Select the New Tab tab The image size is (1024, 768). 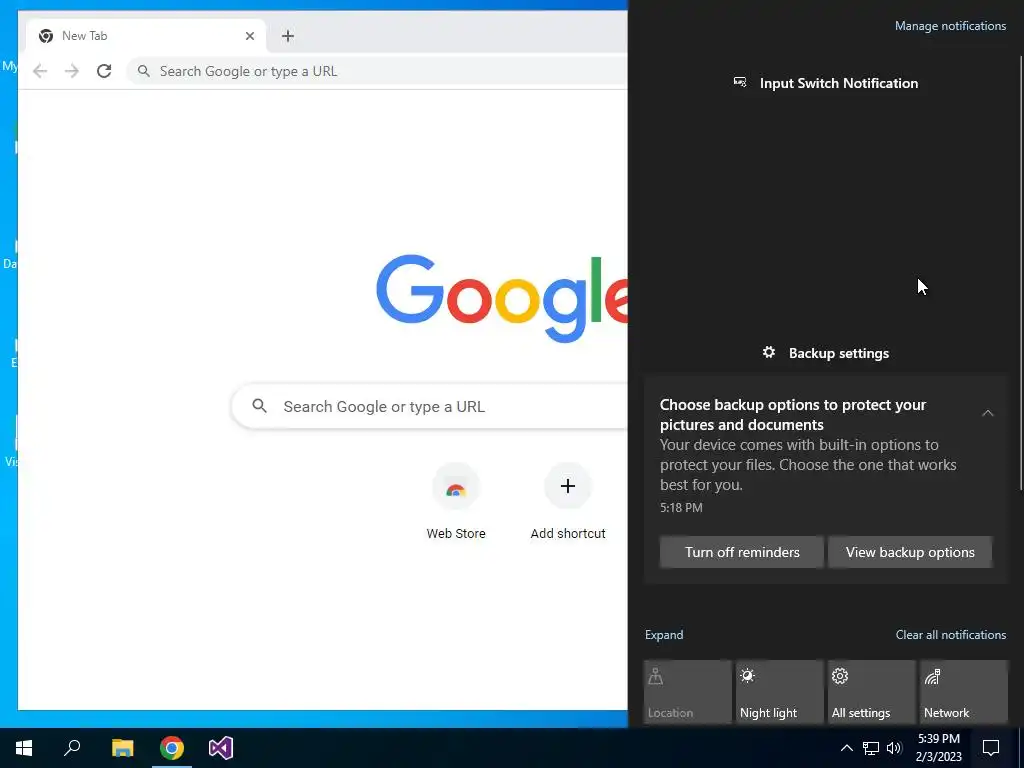pos(146,36)
